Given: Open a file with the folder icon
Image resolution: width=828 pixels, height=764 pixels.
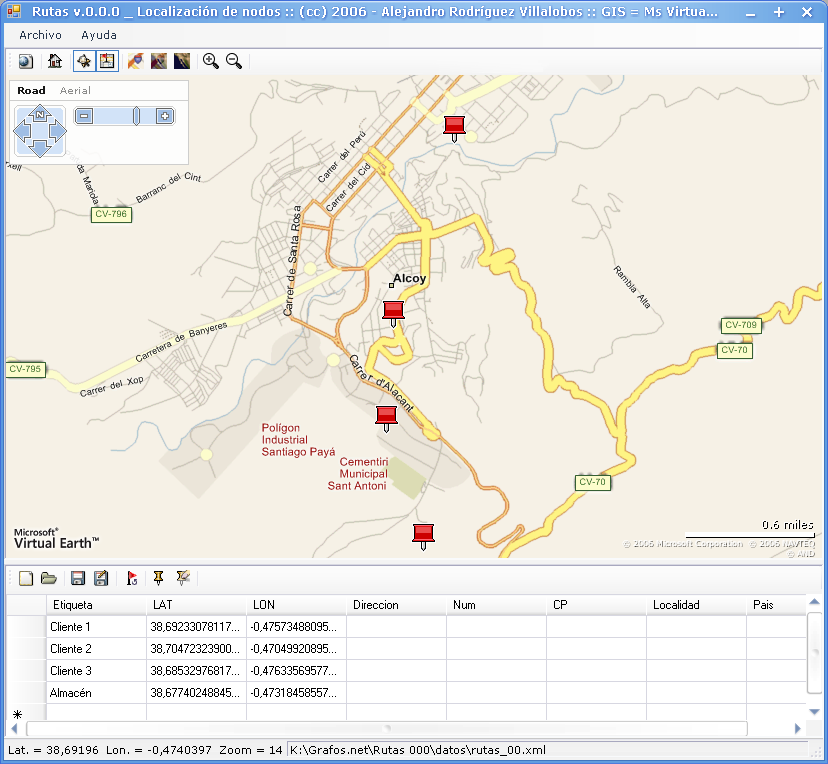Looking at the screenshot, I should [48, 578].
